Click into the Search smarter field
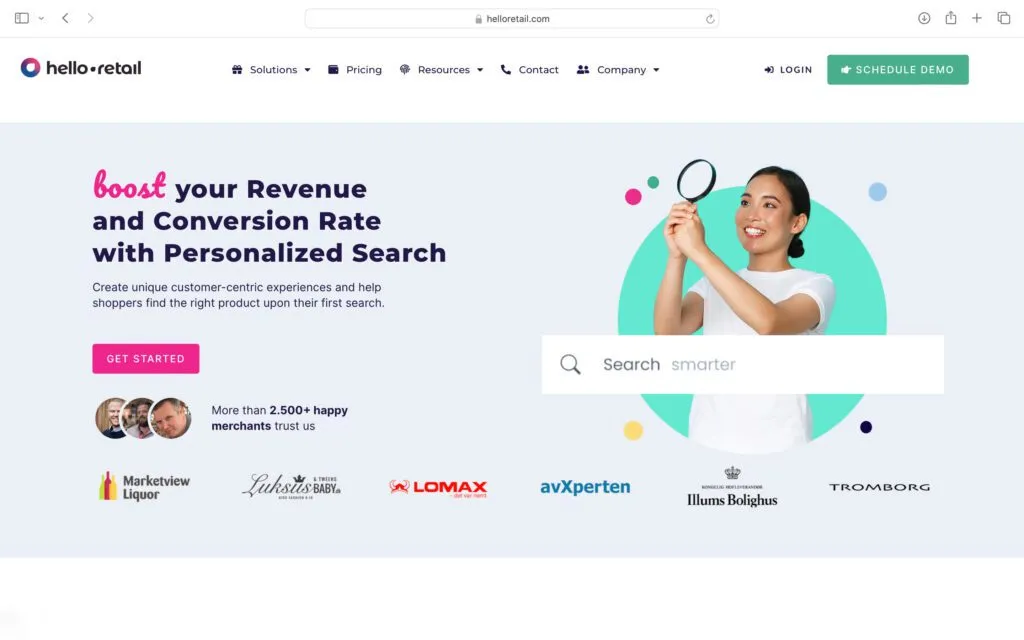This screenshot has width=1024, height=640. point(760,365)
